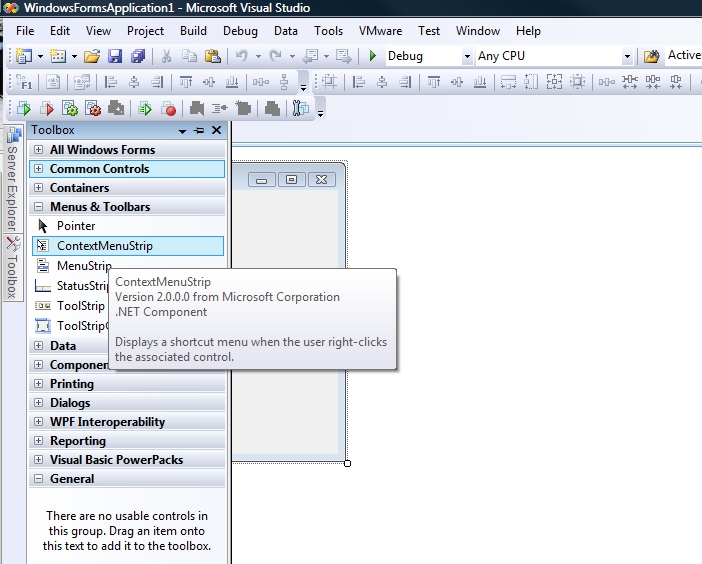
Task: Collapse the Menus & Toolbars group
Action: click(39, 207)
